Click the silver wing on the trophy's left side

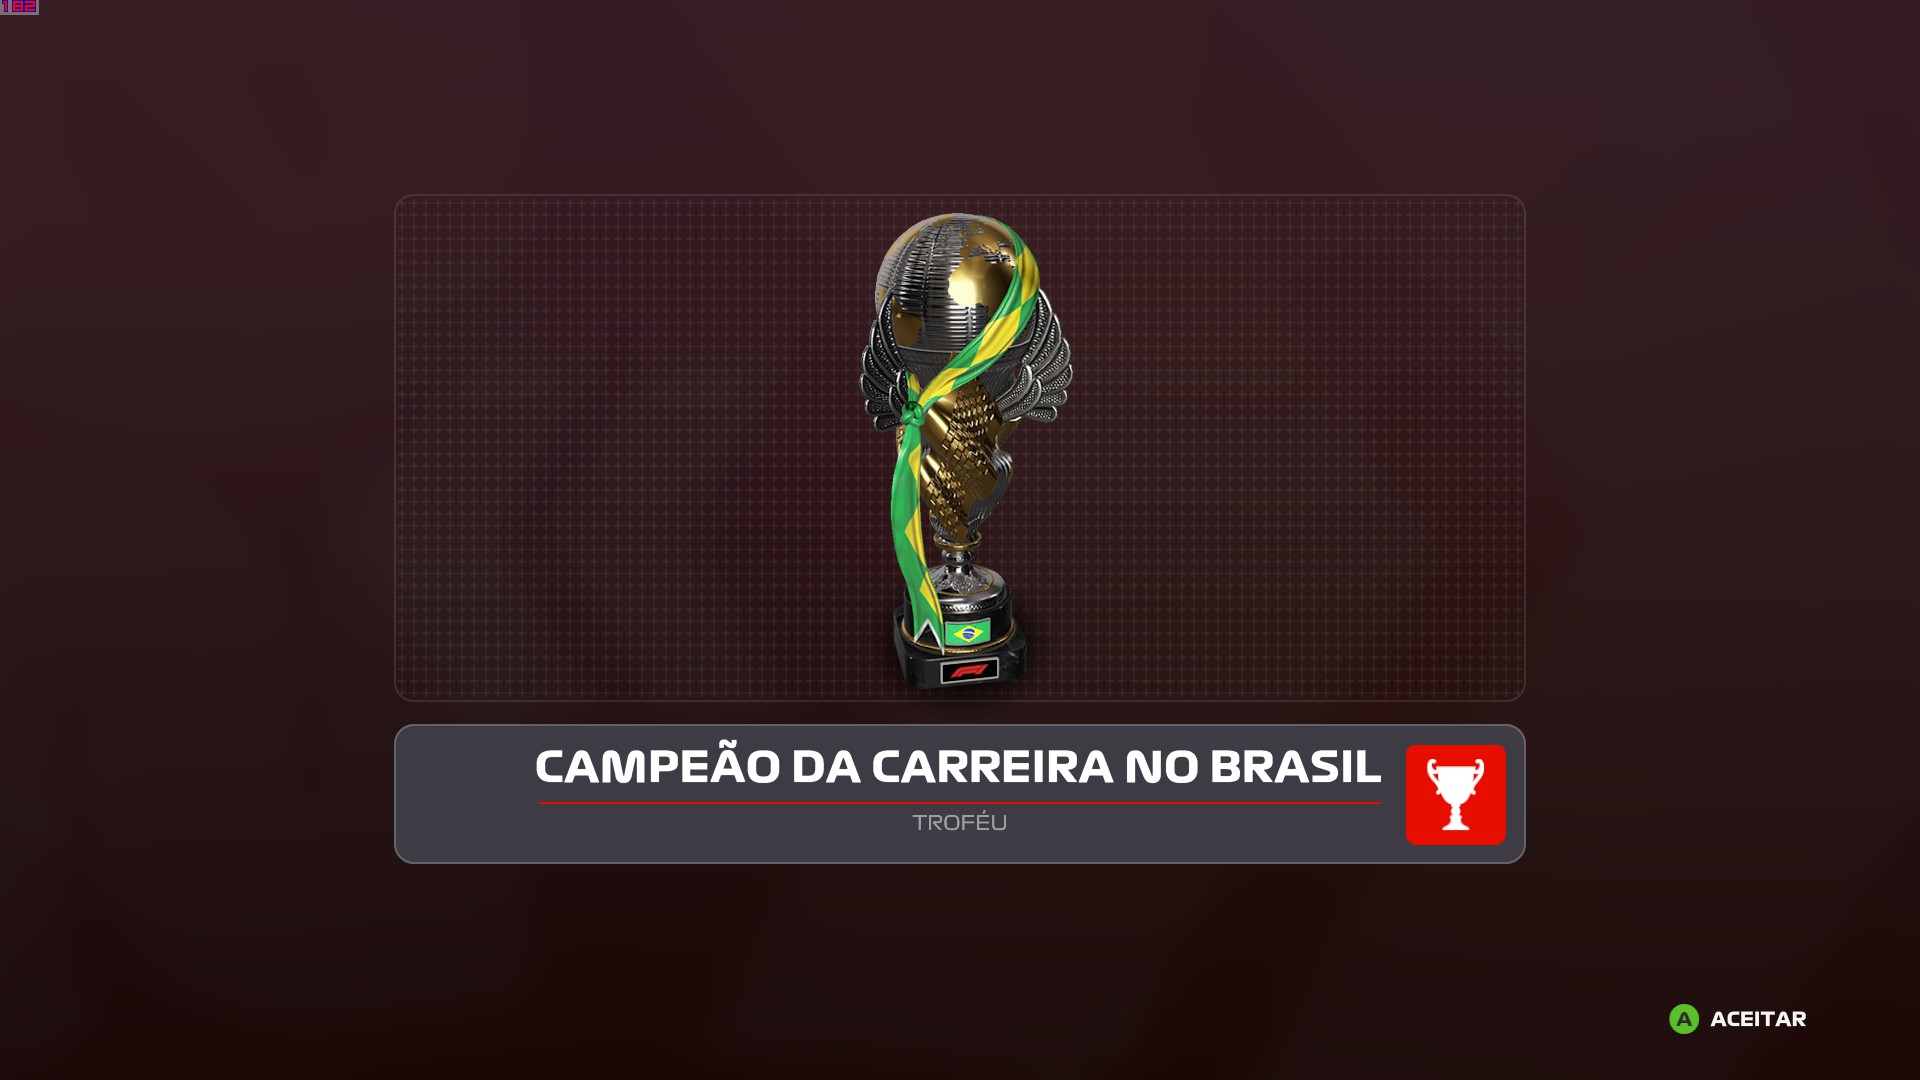pos(880,375)
